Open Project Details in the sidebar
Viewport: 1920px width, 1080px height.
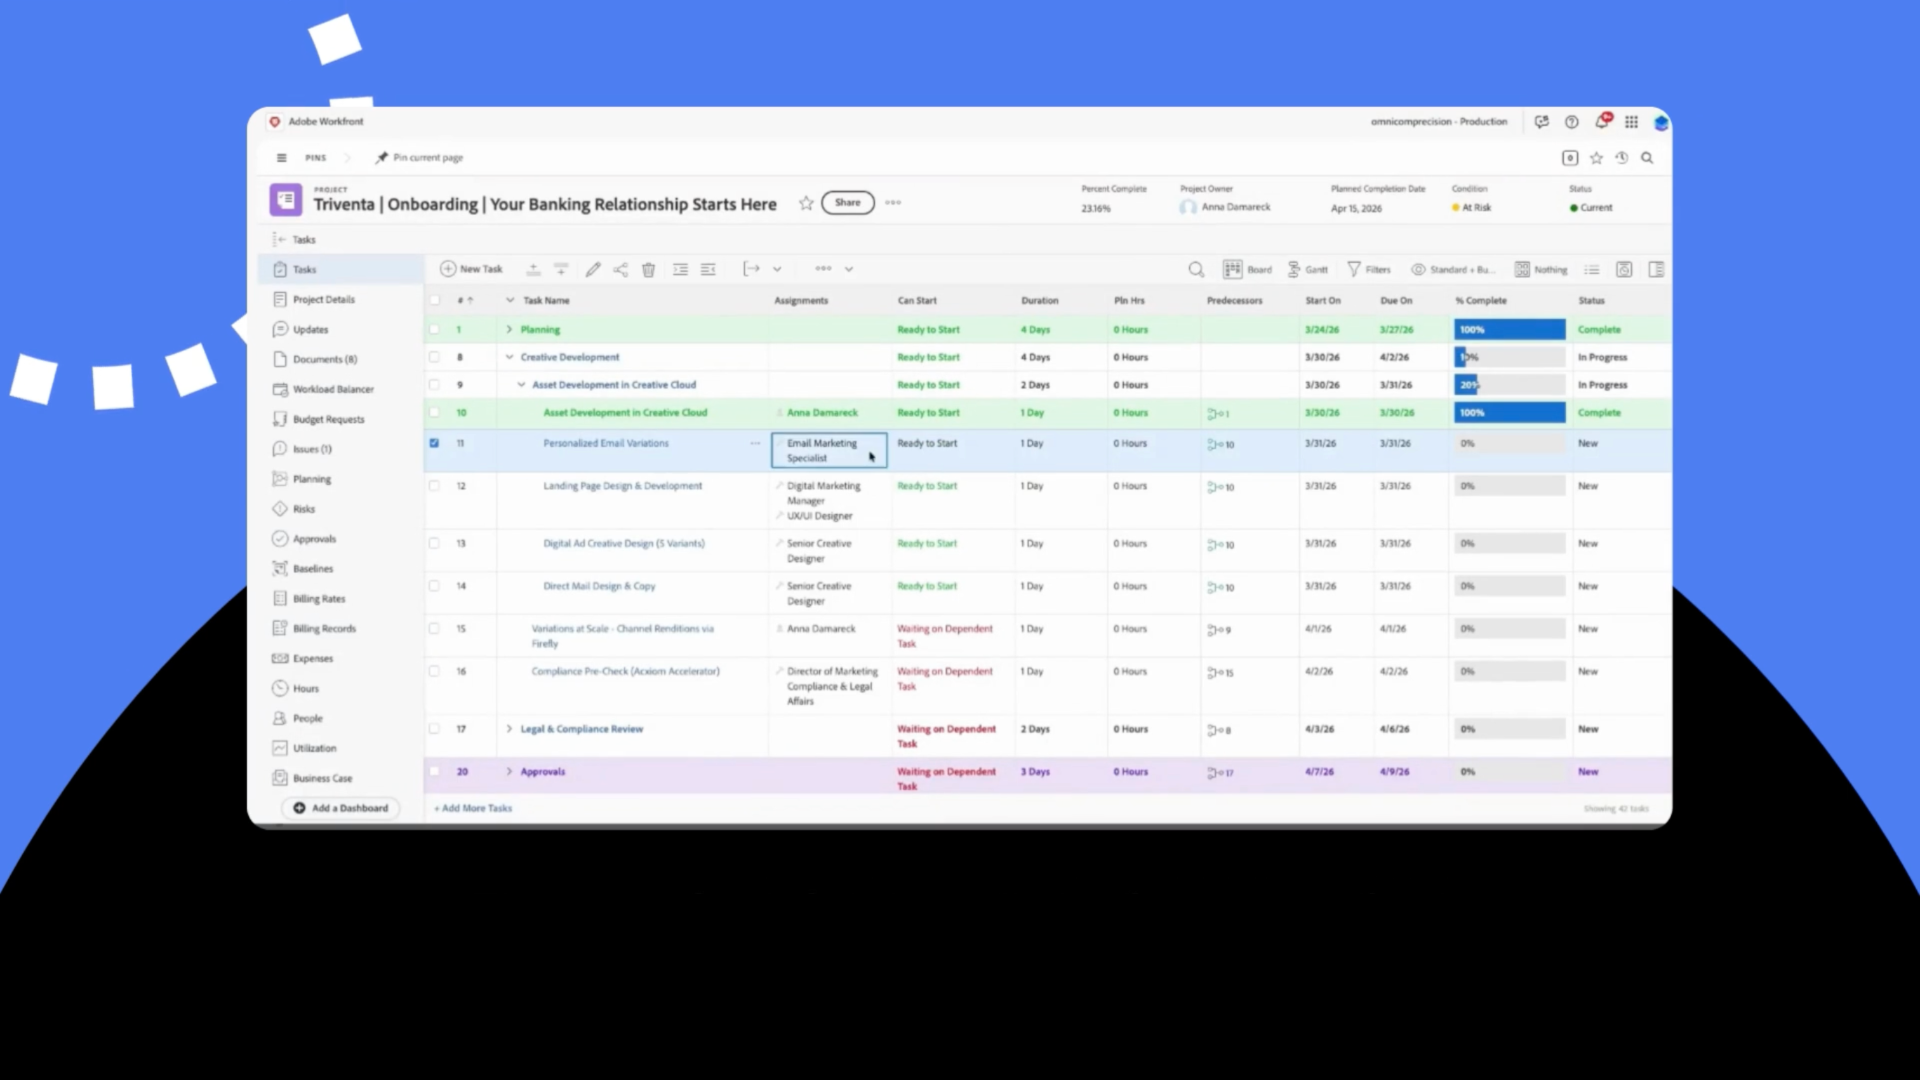pos(324,299)
